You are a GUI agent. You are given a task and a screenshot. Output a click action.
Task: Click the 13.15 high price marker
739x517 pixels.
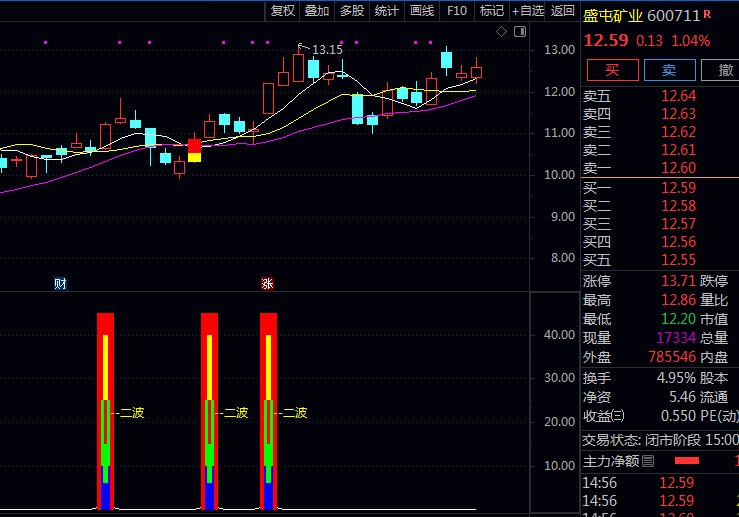pos(327,49)
